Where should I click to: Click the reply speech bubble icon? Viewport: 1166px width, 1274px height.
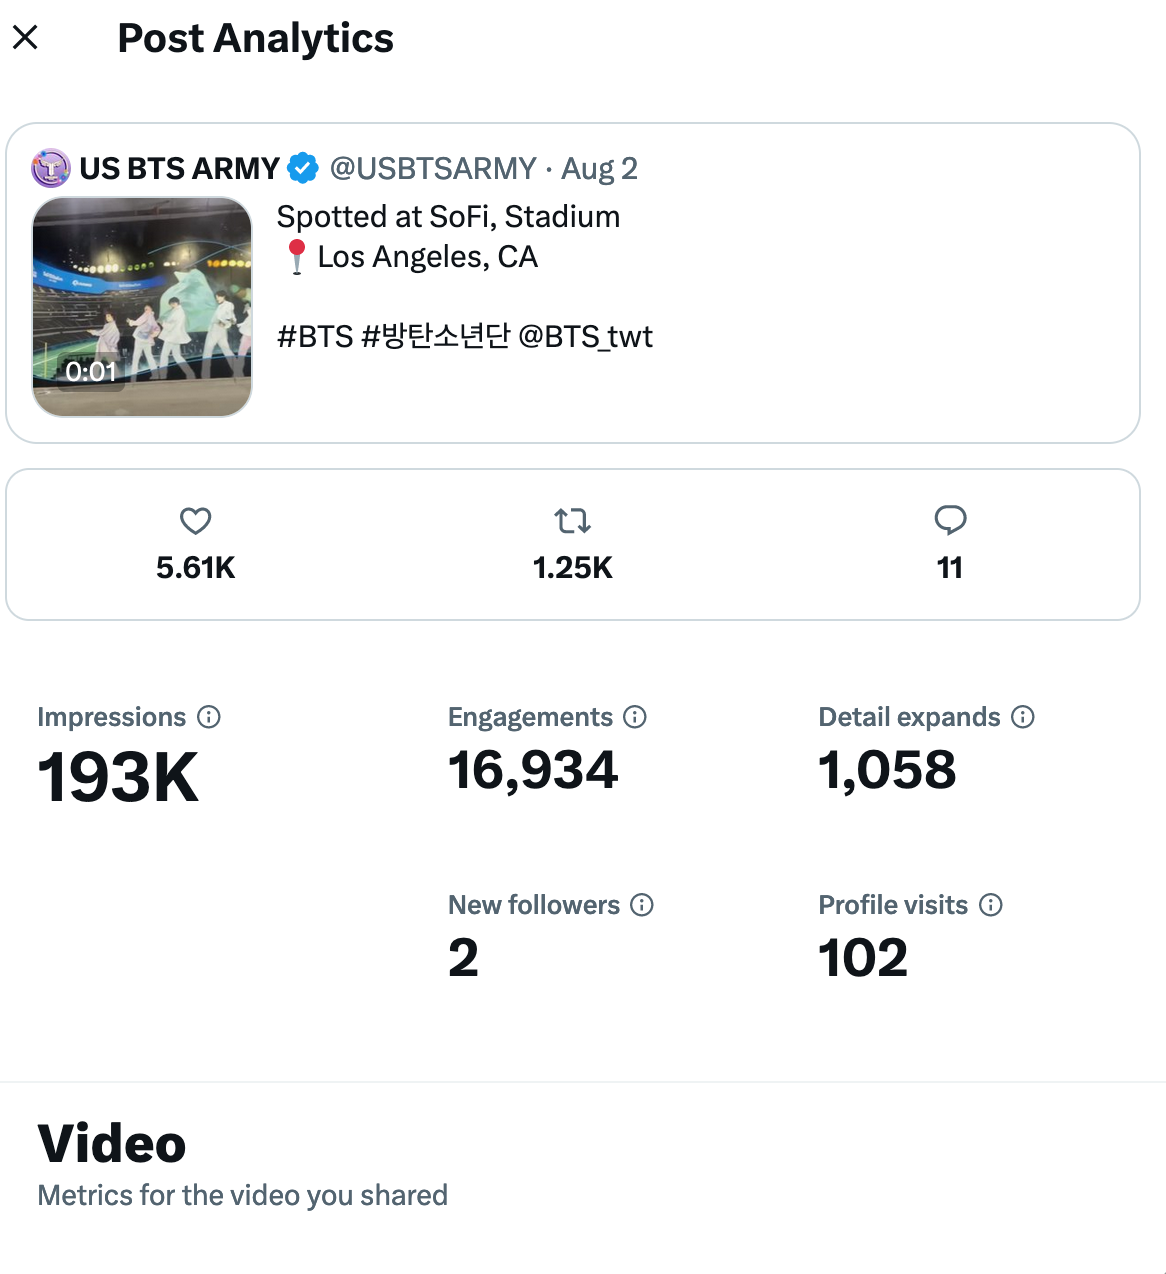[x=950, y=520]
